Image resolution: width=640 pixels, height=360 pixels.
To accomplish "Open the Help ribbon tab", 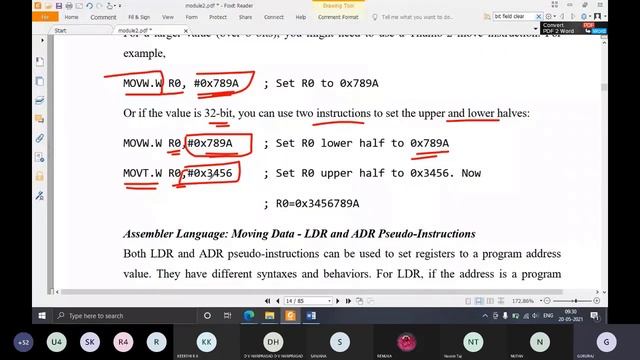I will [301, 17].
